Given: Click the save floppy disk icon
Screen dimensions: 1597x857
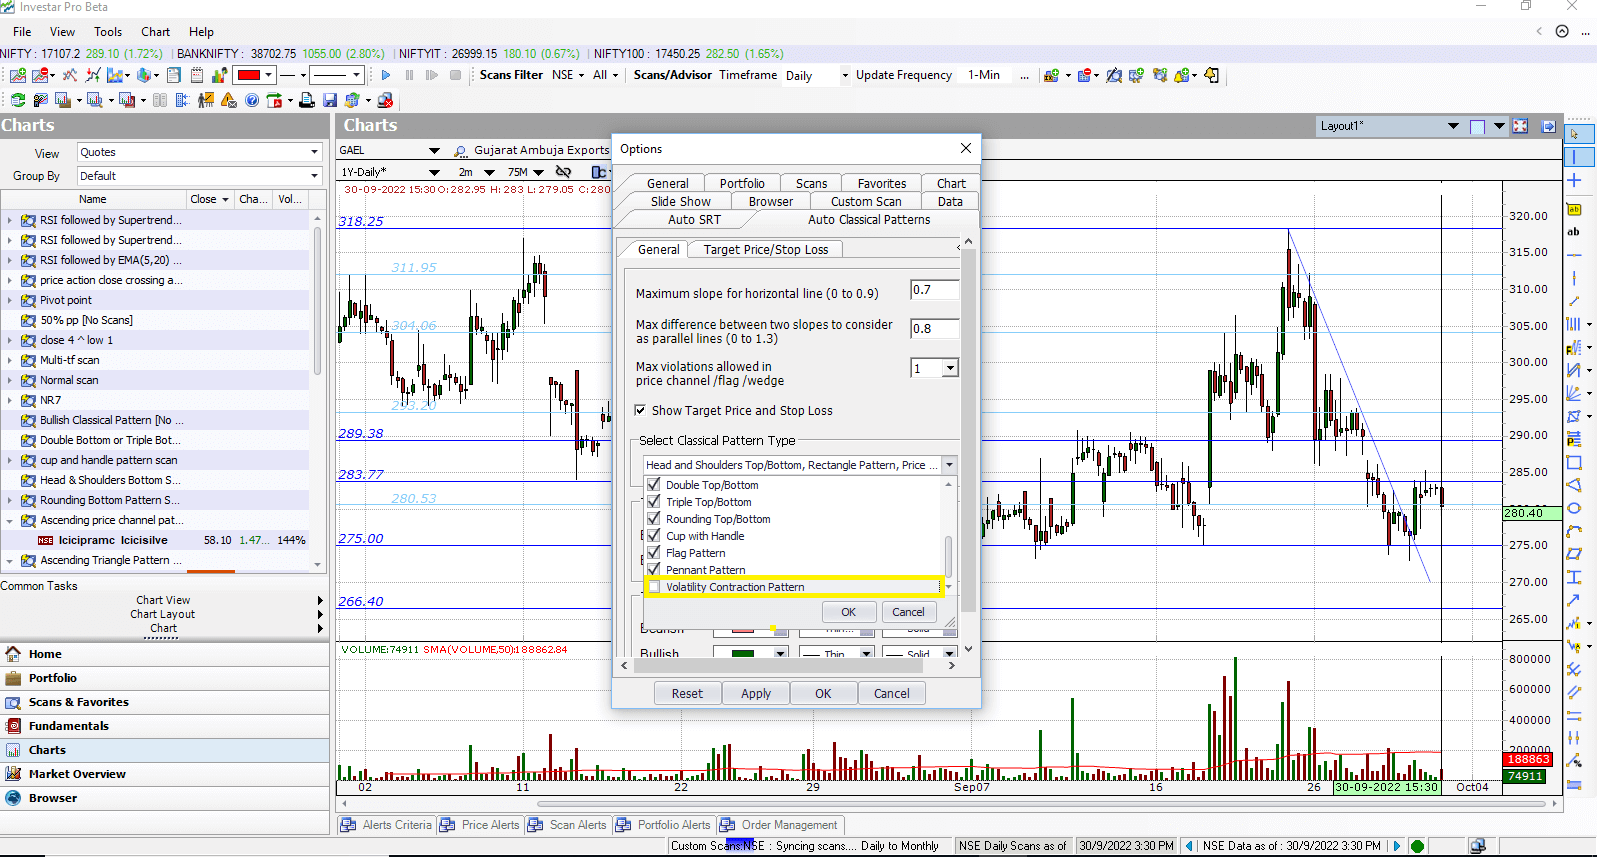Looking at the screenshot, I should point(330,100).
